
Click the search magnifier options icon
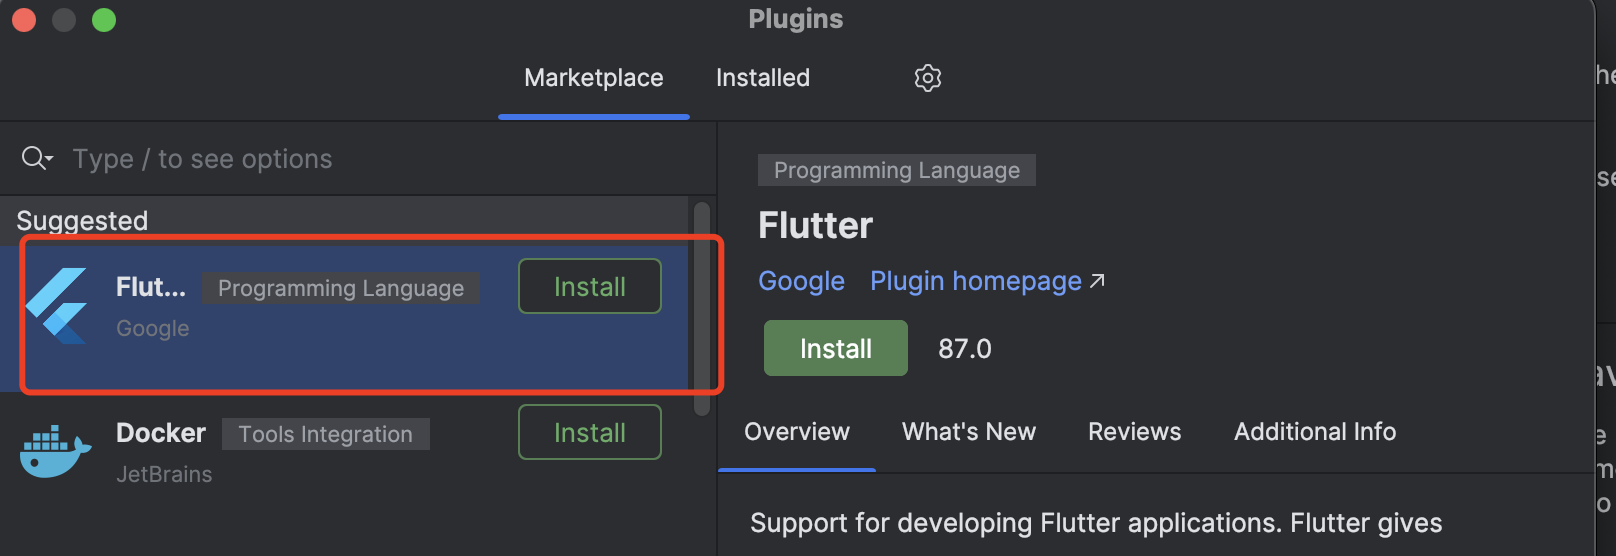pos(37,158)
